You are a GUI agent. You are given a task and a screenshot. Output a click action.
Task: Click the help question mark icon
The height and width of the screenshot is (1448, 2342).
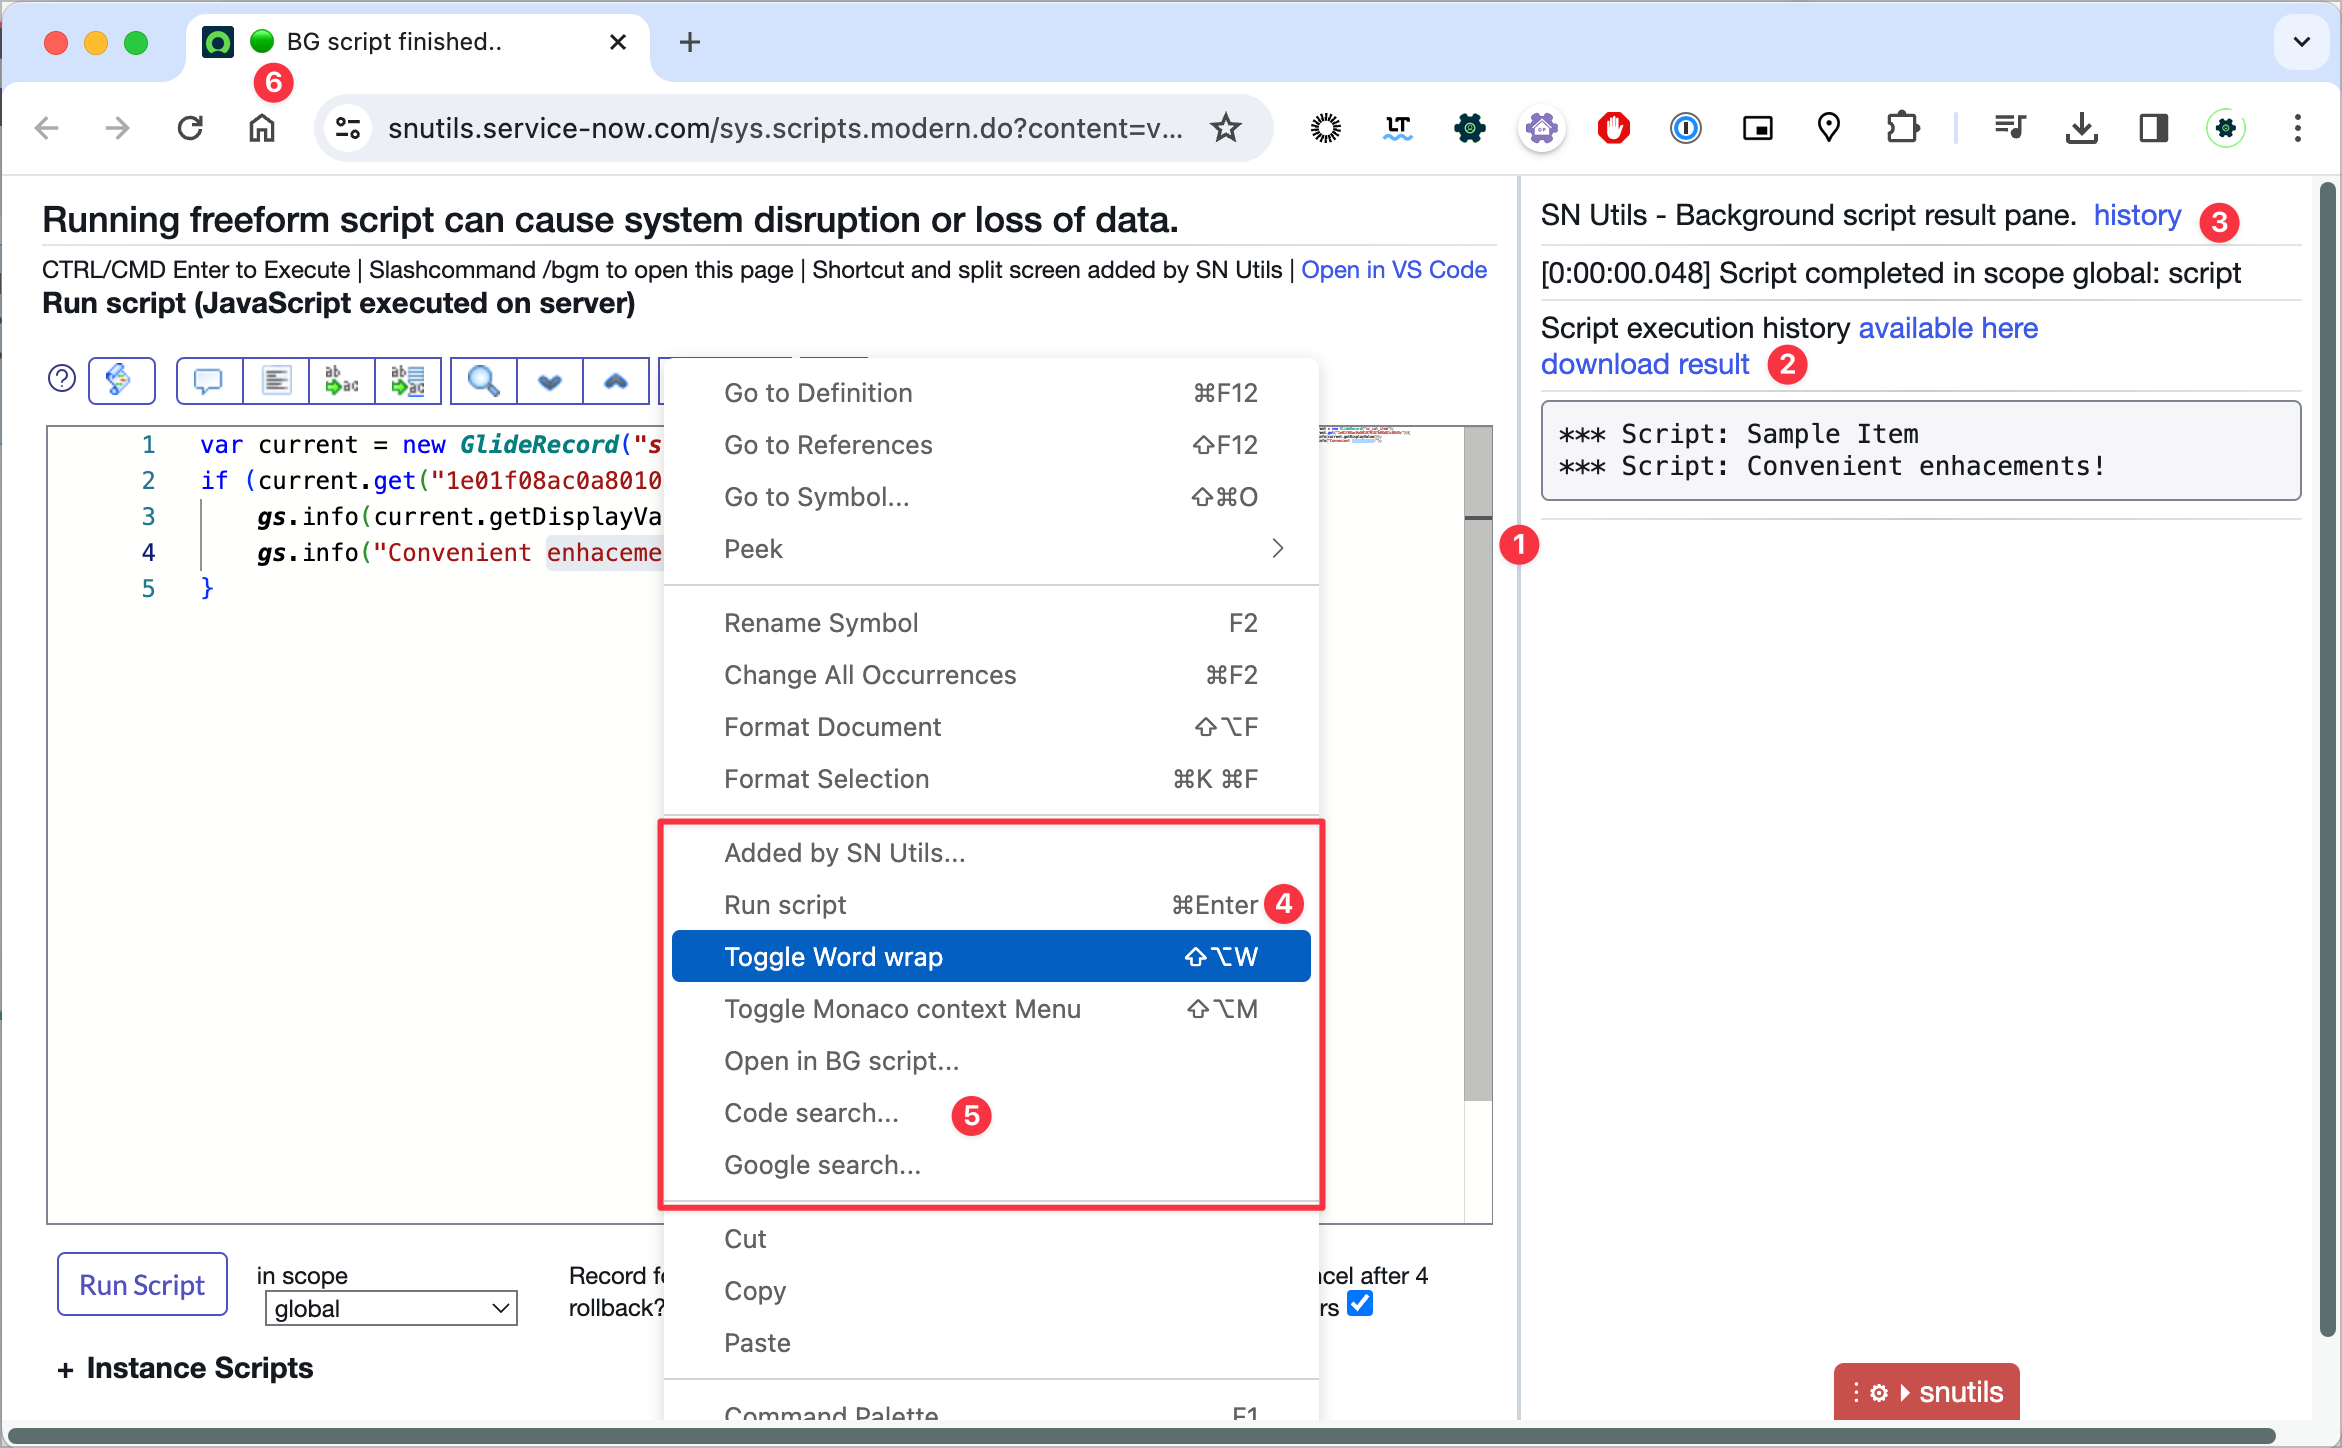click(x=62, y=379)
